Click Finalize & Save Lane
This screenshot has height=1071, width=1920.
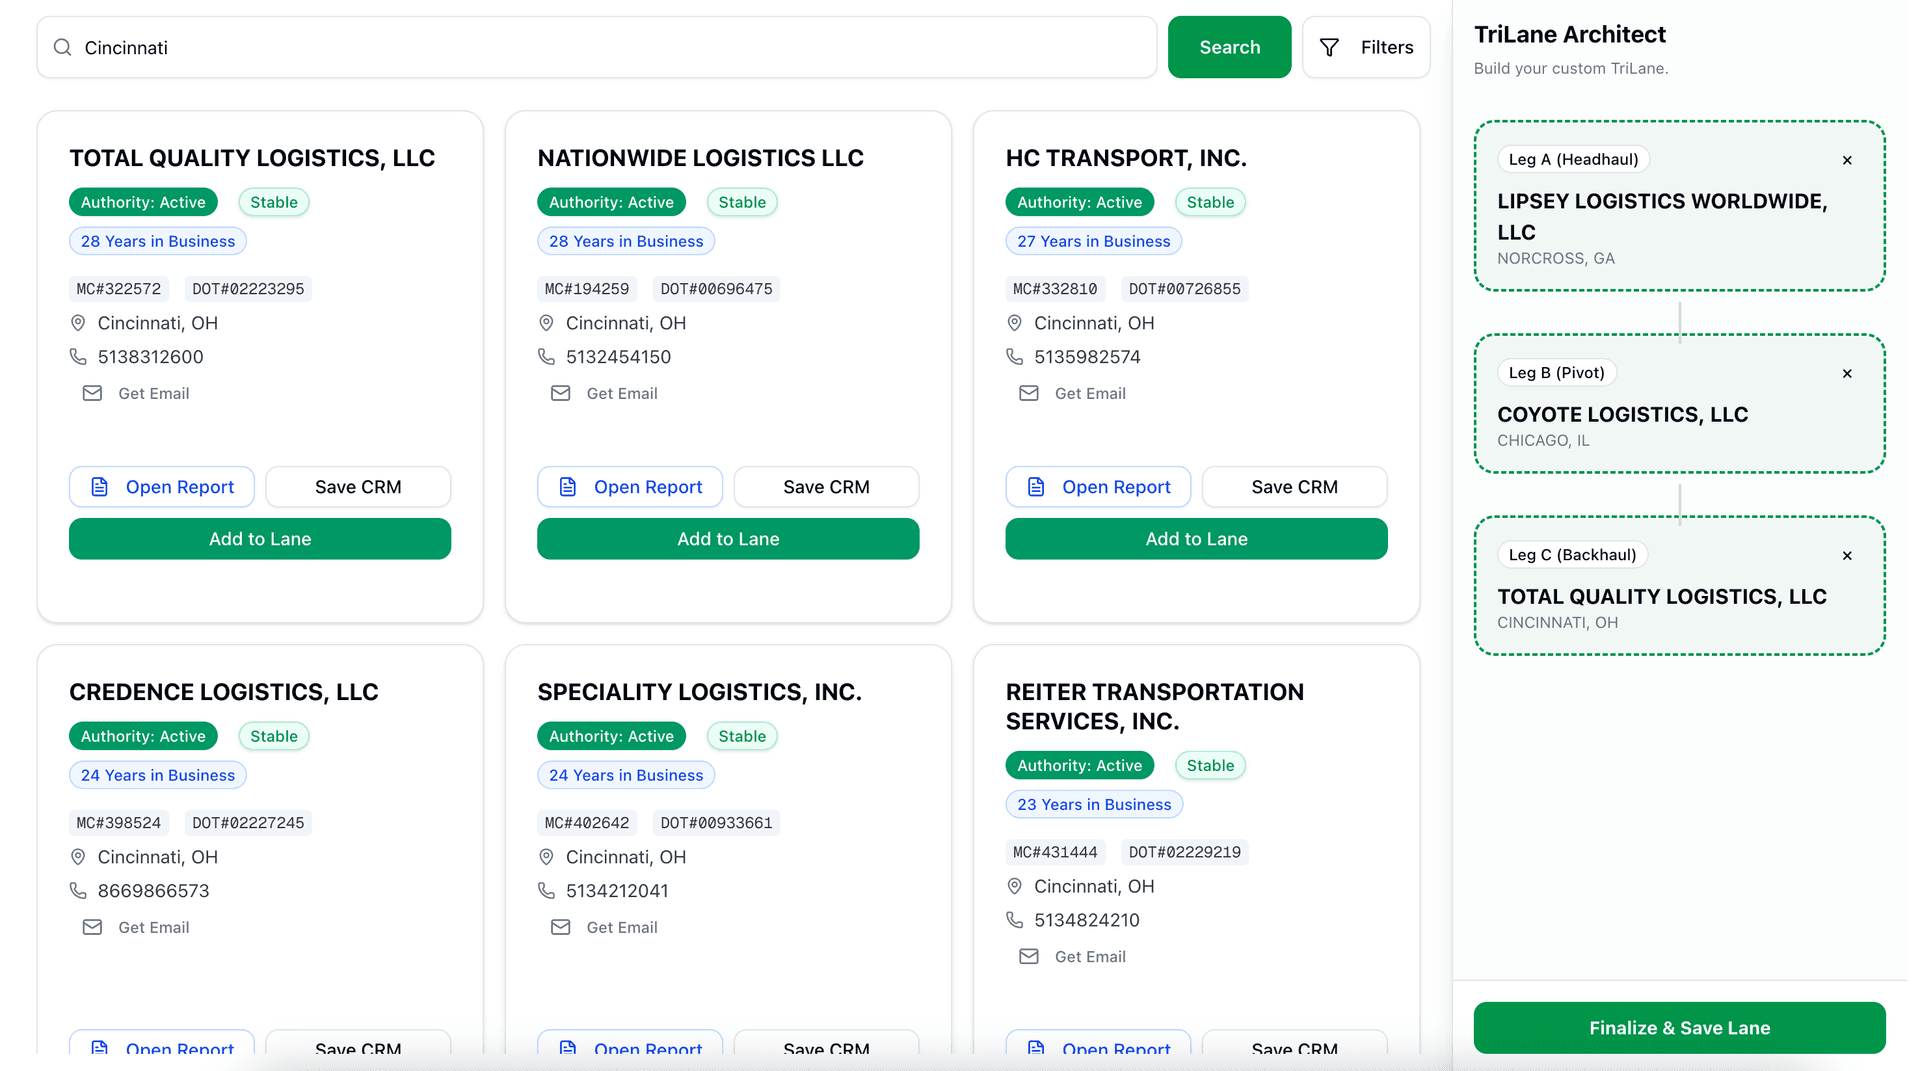1679,1027
